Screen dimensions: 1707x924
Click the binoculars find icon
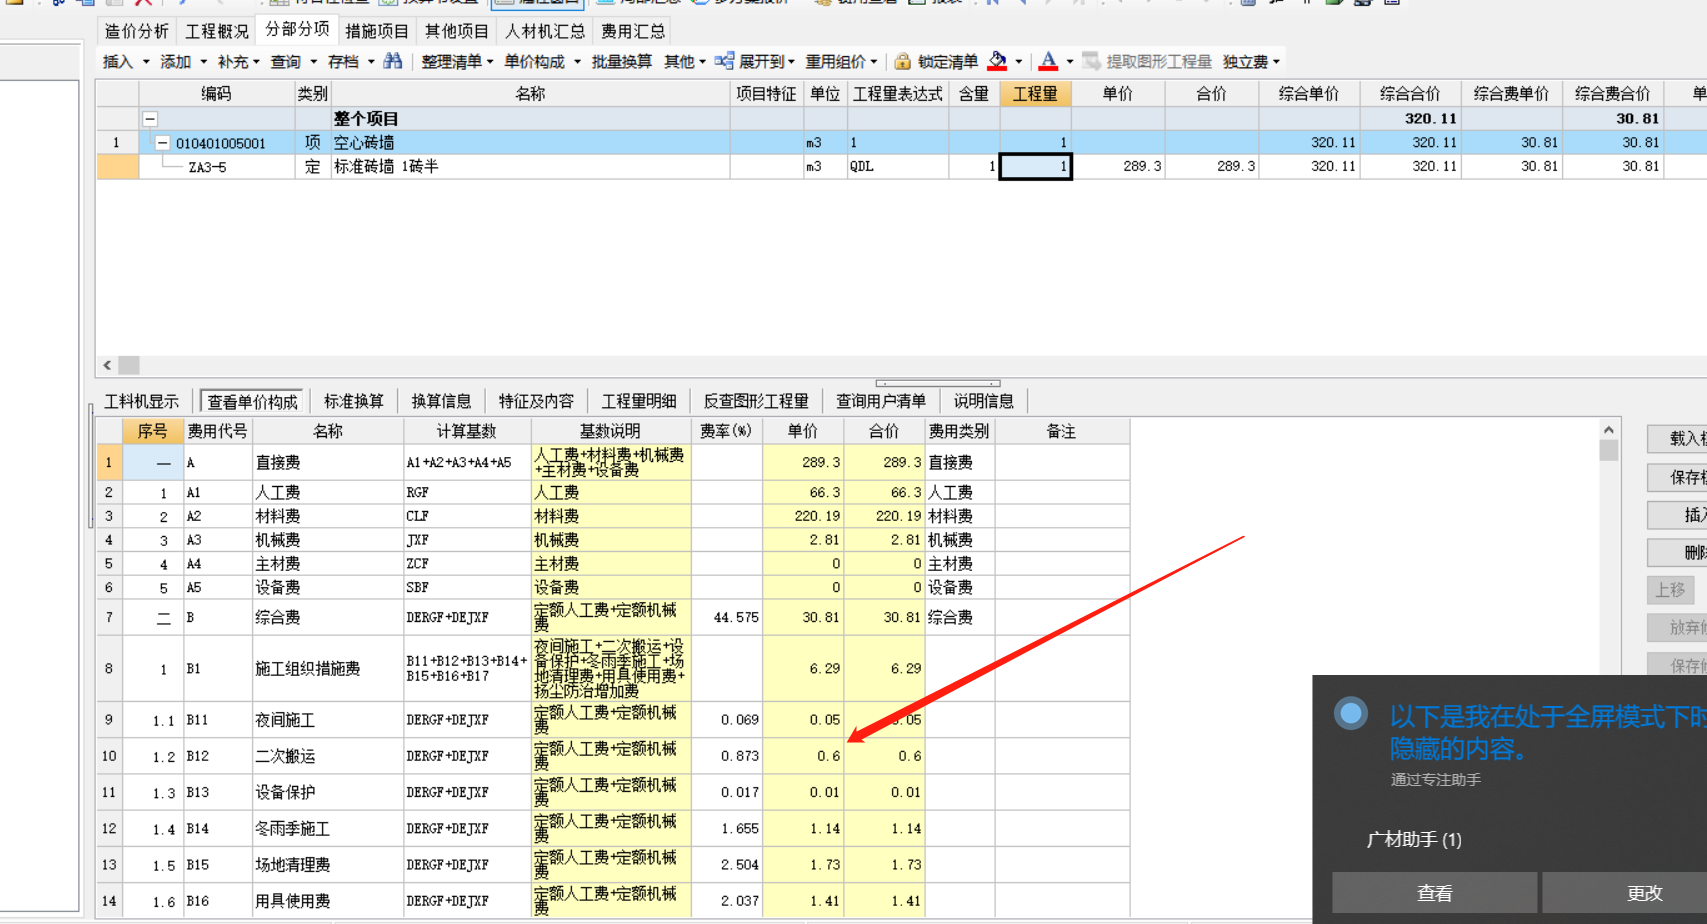[393, 61]
